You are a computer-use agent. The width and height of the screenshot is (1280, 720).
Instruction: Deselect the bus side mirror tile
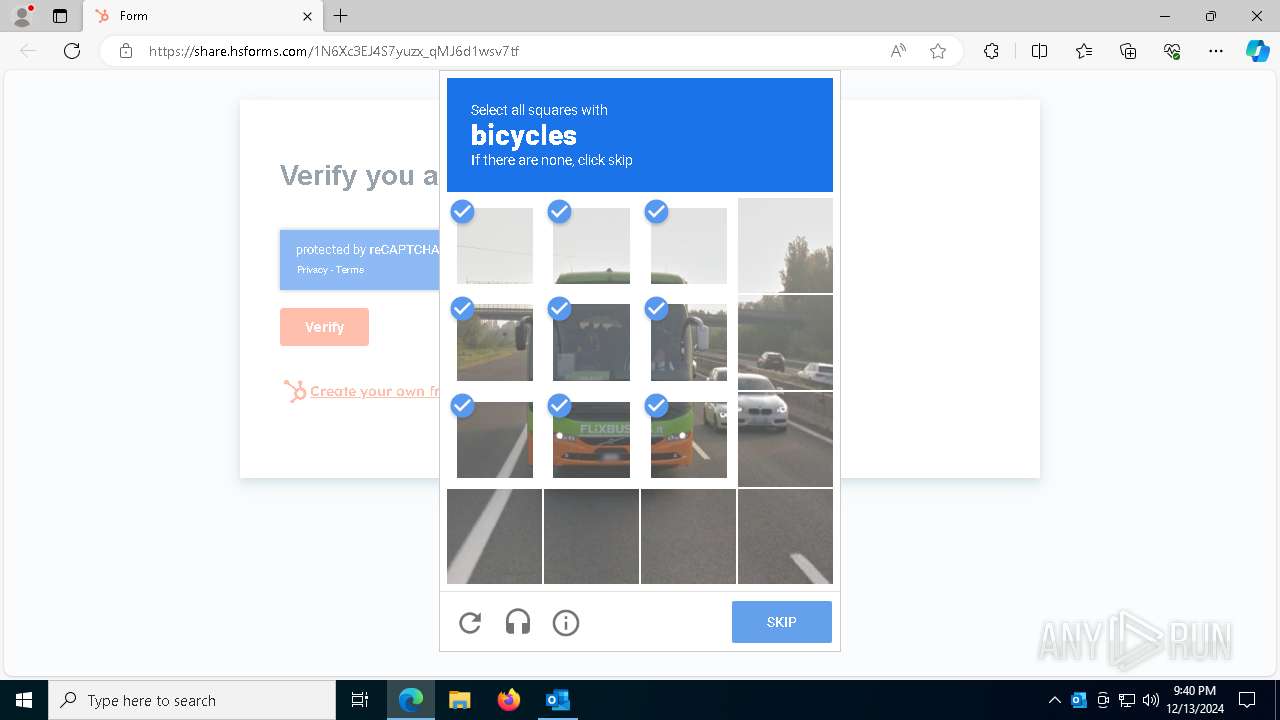(x=689, y=342)
